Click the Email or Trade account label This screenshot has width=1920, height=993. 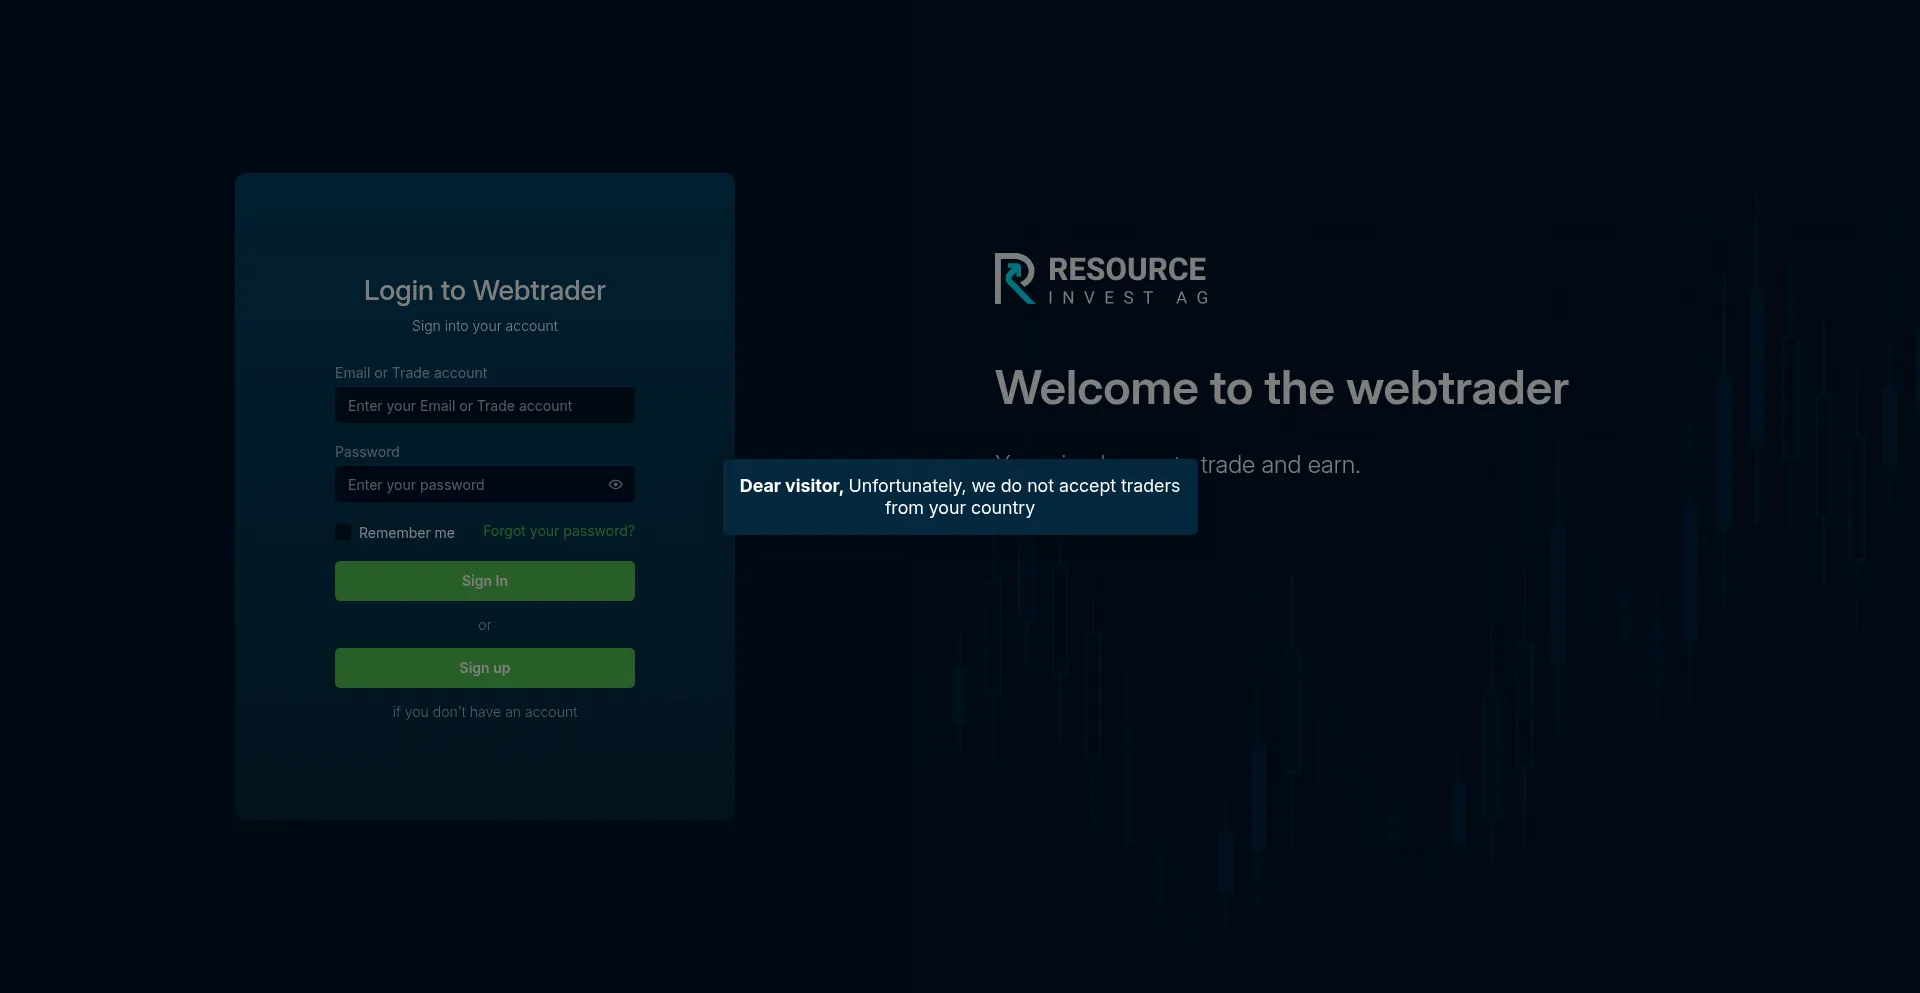tap(411, 373)
